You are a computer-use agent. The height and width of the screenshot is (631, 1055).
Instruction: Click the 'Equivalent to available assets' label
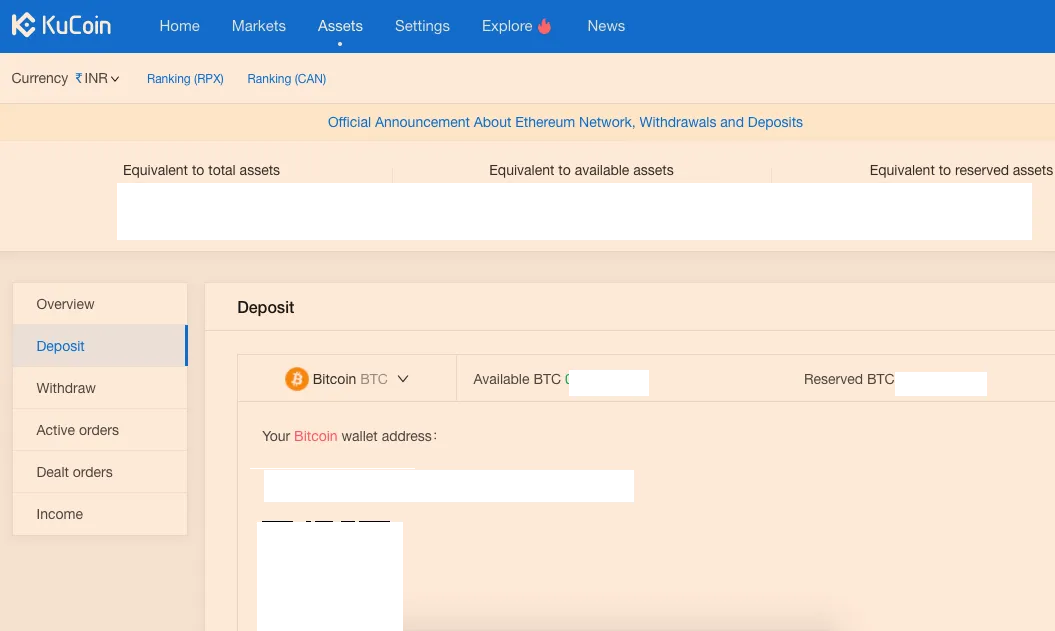(x=581, y=170)
